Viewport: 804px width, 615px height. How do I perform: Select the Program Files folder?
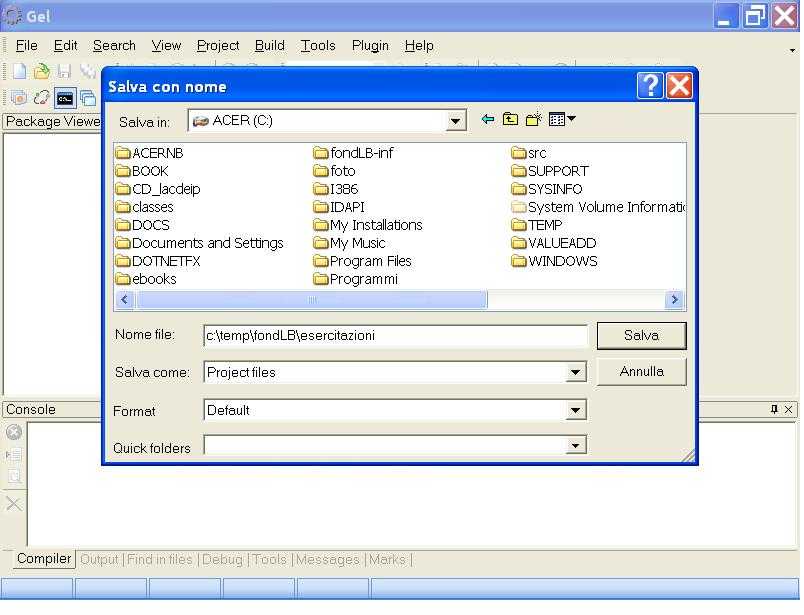[x=370, y=261]
